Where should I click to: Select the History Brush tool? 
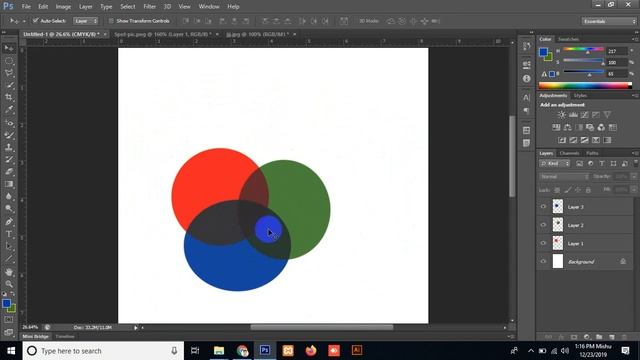tap(9, 160)
